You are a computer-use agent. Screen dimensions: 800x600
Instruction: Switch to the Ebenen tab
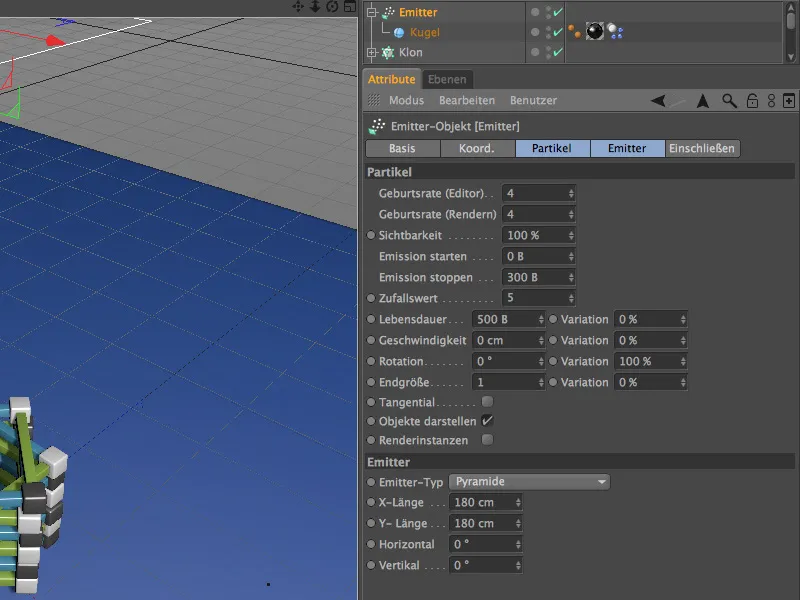[447, 80]
